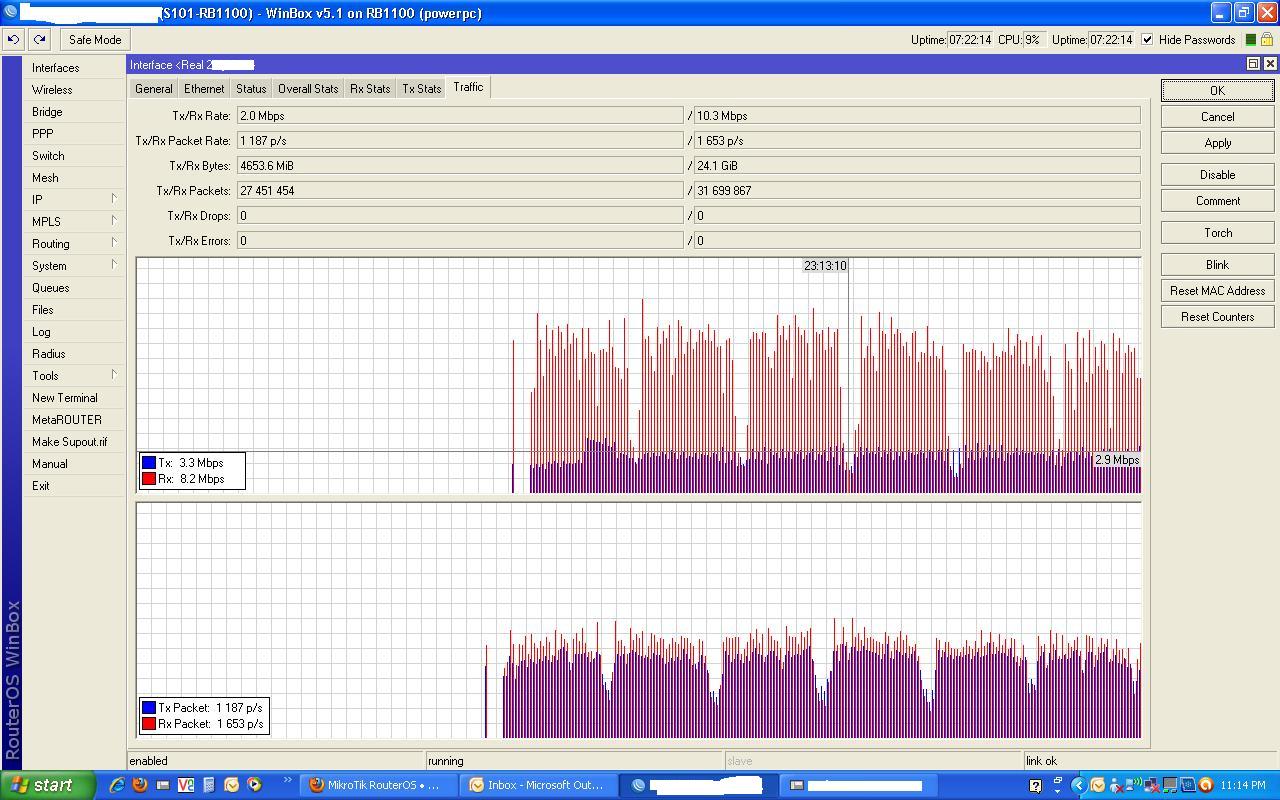Open the Wireless menu
Screen dimensions: 1280x800
(74, 90)
